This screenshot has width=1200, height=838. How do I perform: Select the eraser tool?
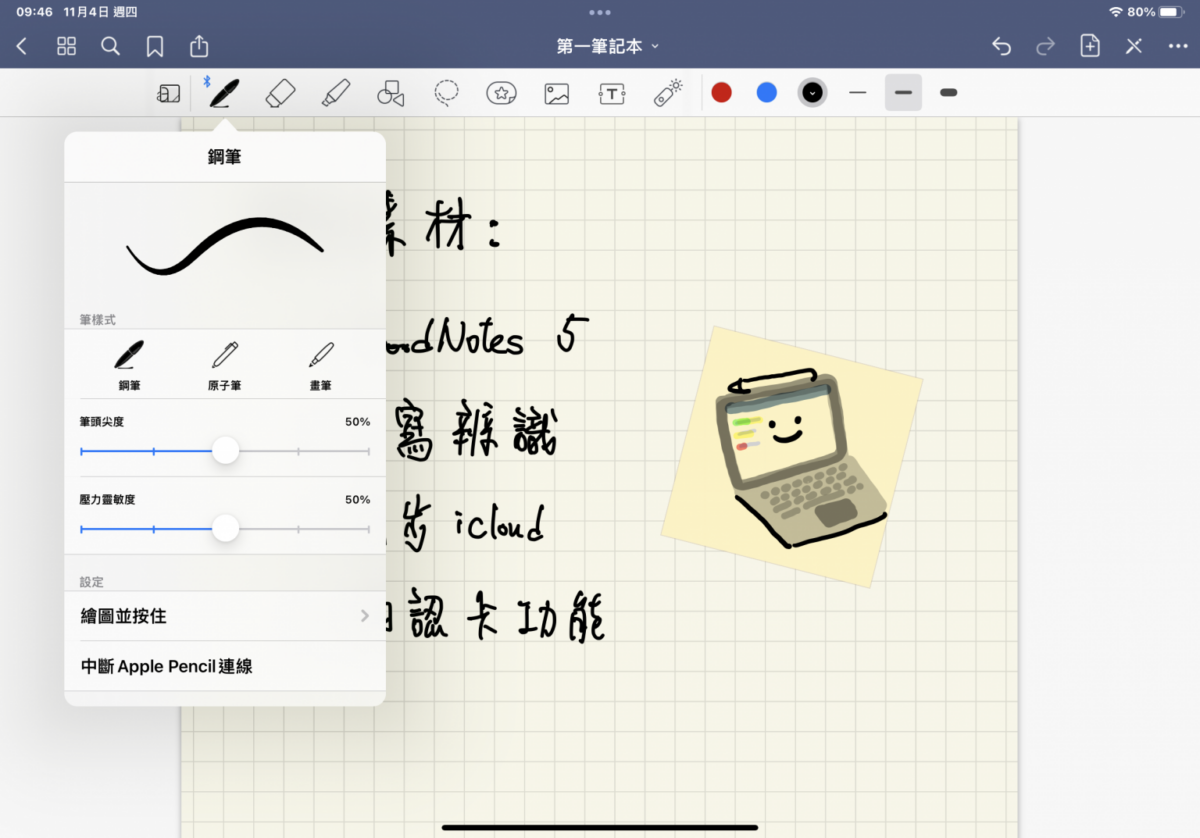[x=280, y=93]
